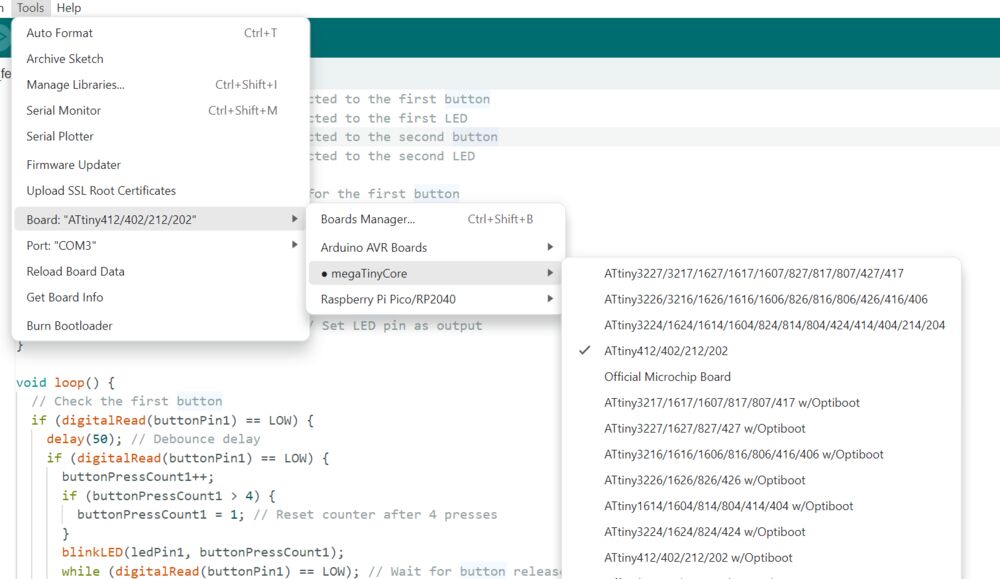Click the buttonPressCount1++; line
Viewport: 1000px width, 579px height.
click(x=138, y=477)
